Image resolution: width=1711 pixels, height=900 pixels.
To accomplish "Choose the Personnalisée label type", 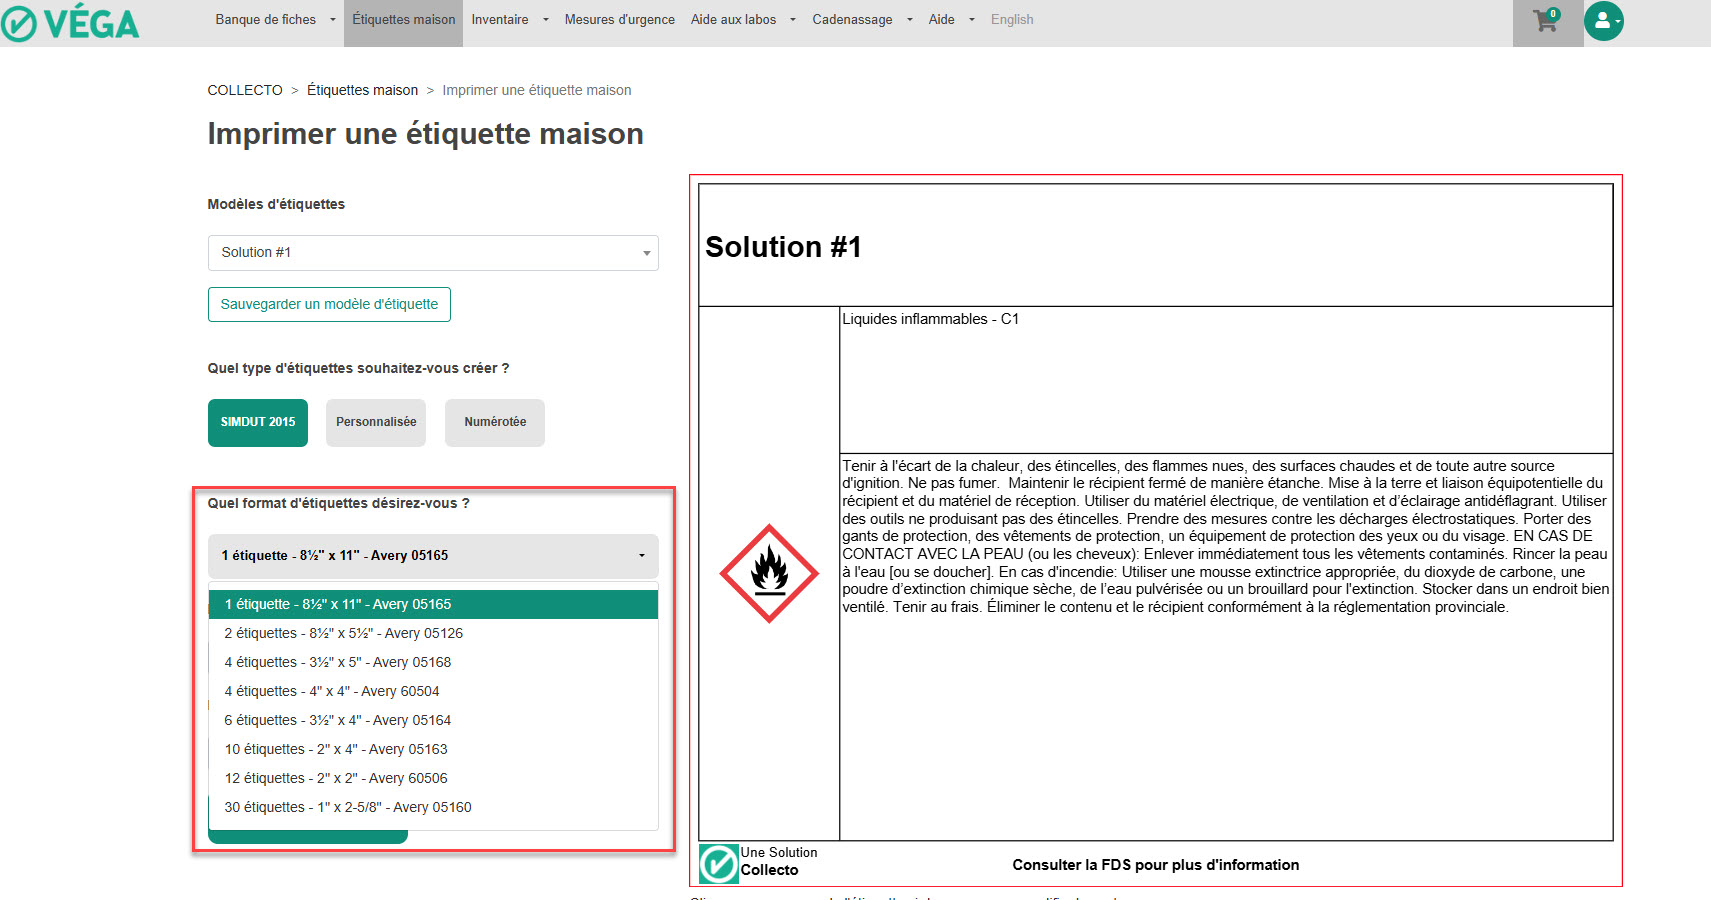I will coord(376,422).
